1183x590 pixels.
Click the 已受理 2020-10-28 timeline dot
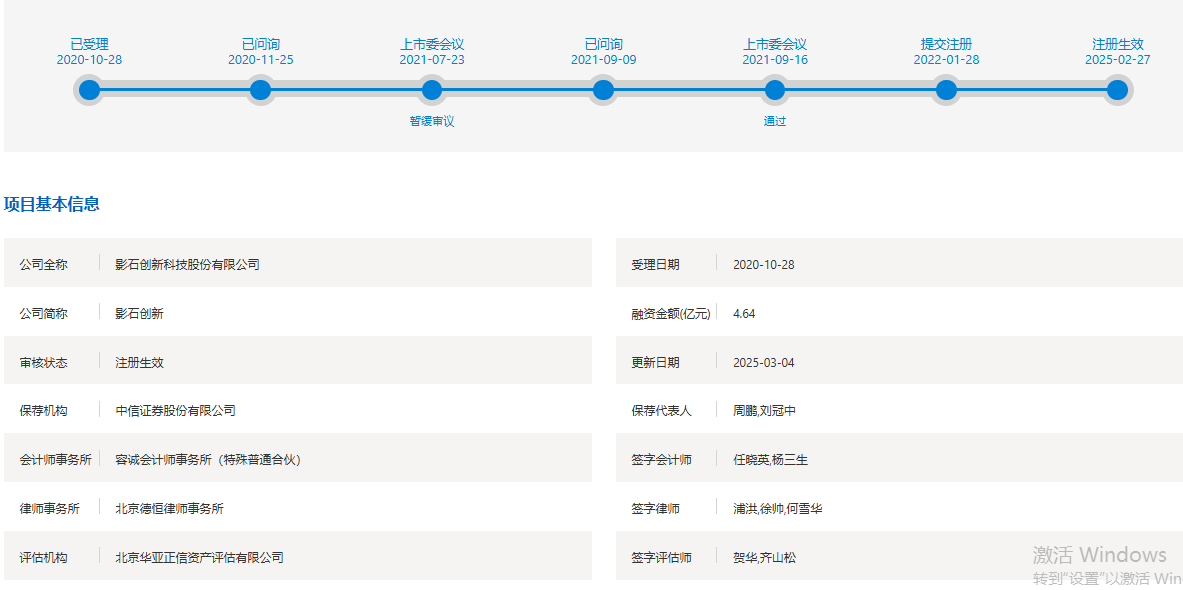click(x=89, y=91)
